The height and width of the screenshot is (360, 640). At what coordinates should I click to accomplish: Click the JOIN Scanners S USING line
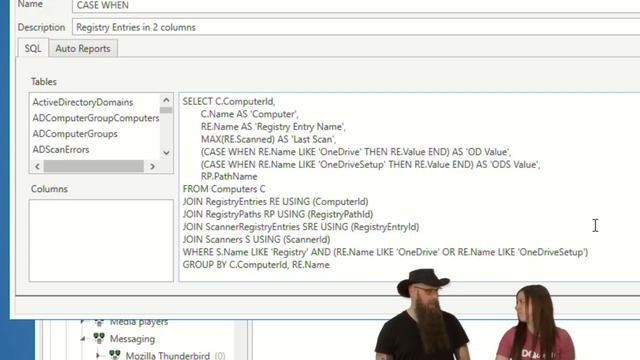click(x=256, y=240)
